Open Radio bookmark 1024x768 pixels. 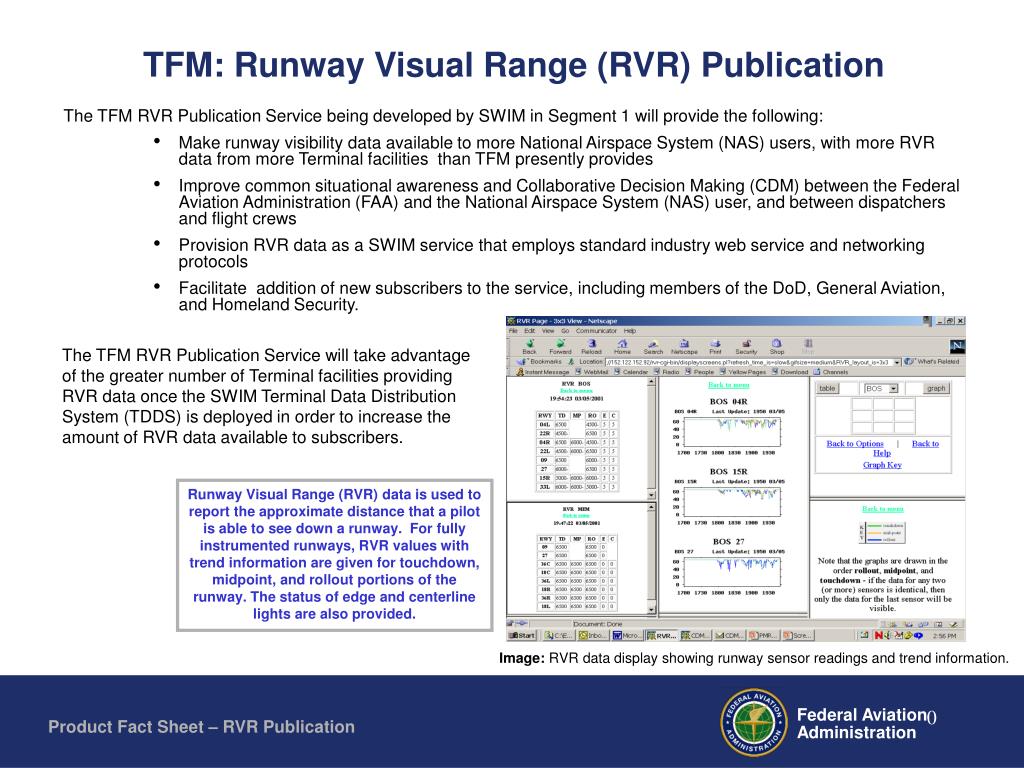666,372
